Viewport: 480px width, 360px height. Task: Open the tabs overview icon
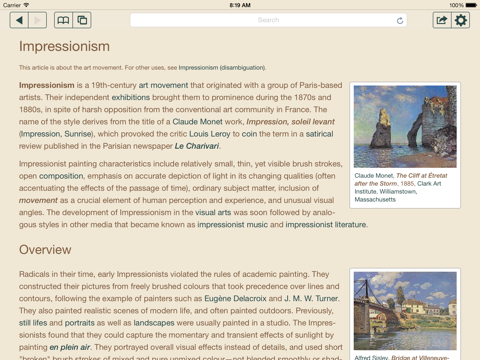pos(82,20)
